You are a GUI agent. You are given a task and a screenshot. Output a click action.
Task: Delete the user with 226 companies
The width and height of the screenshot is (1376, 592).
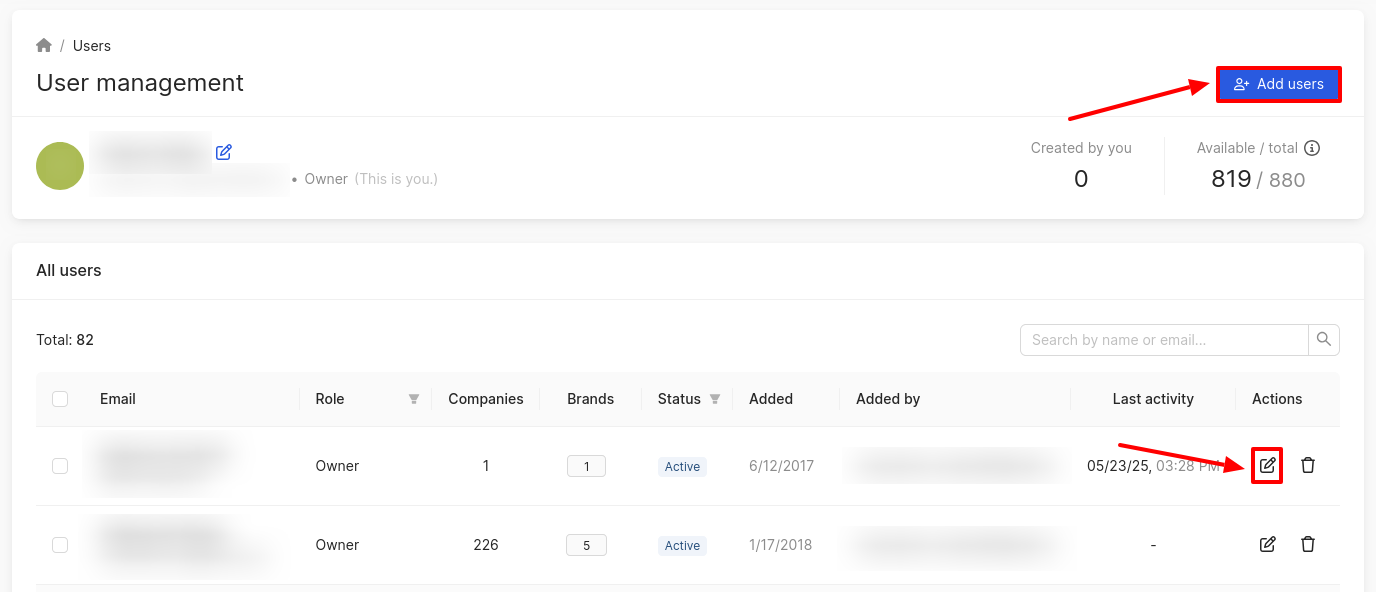pos(1308,545)
